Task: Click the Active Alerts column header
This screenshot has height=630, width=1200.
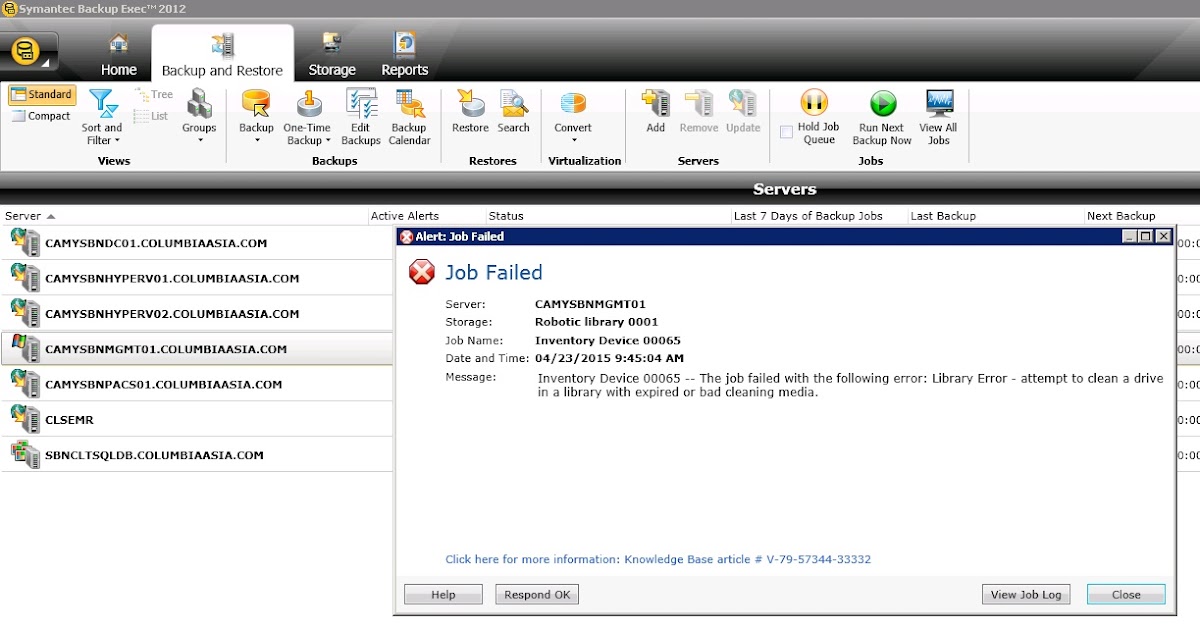Action: [x=404, y=216]
